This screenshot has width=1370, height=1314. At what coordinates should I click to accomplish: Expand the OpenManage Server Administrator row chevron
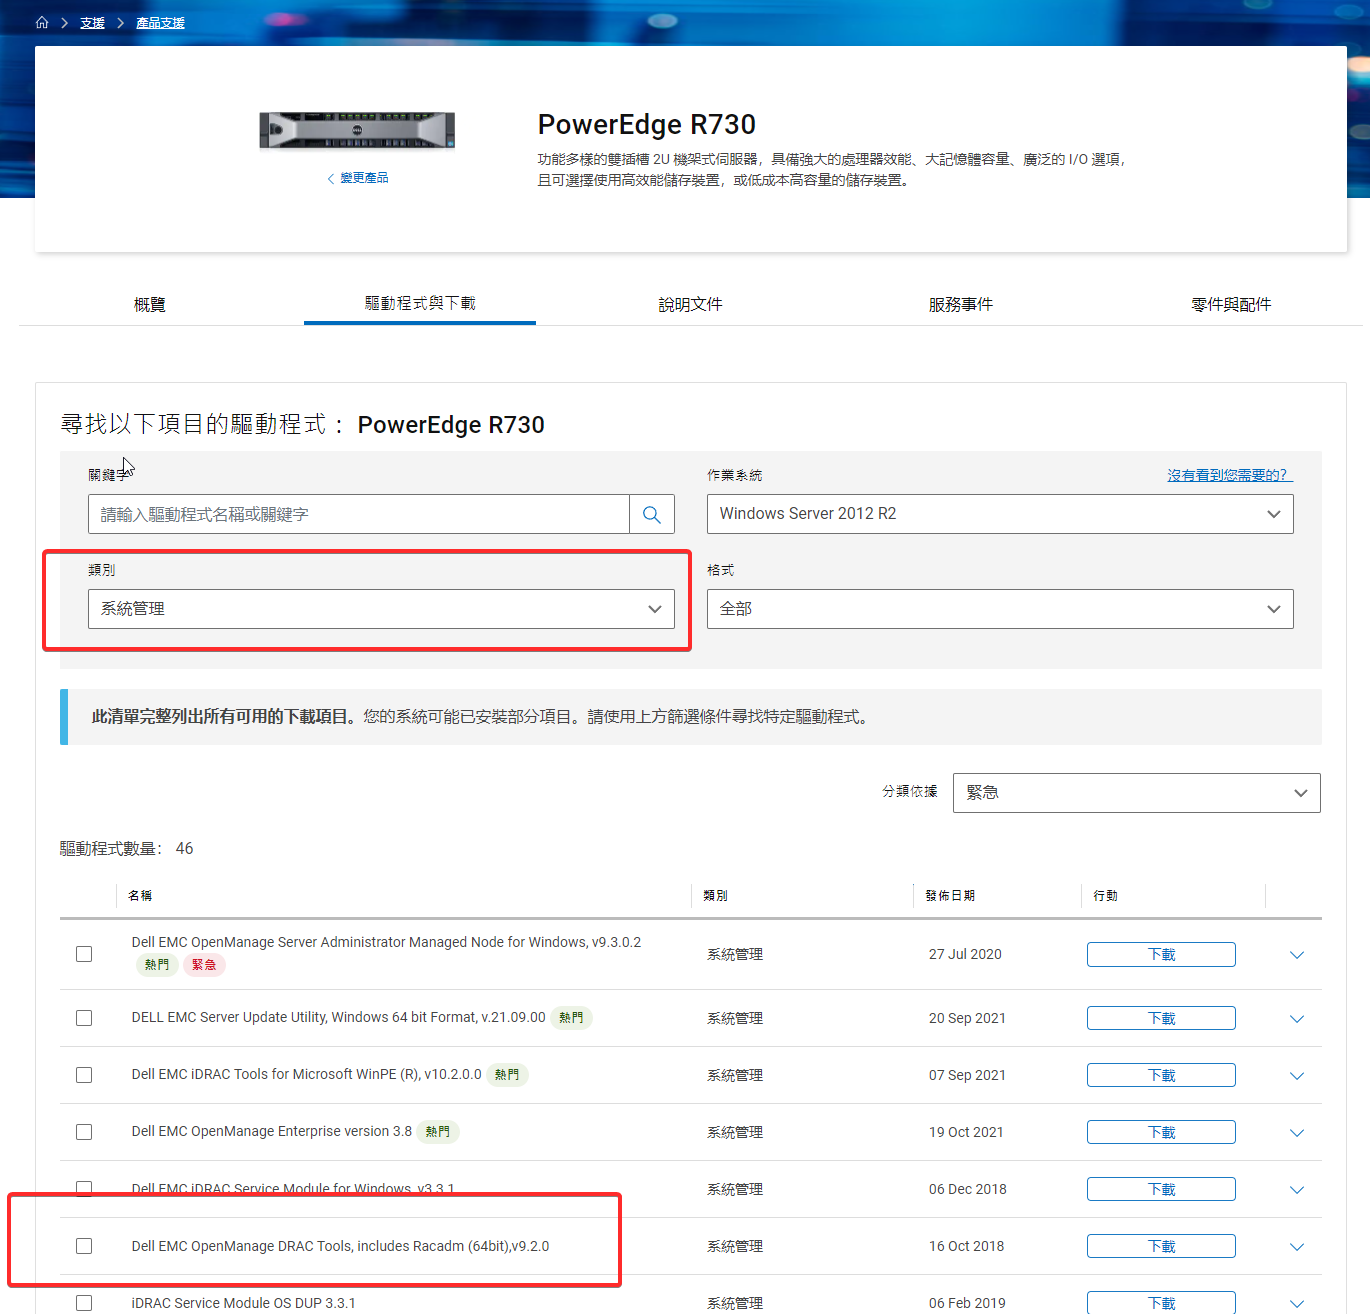coord(1296,955)
